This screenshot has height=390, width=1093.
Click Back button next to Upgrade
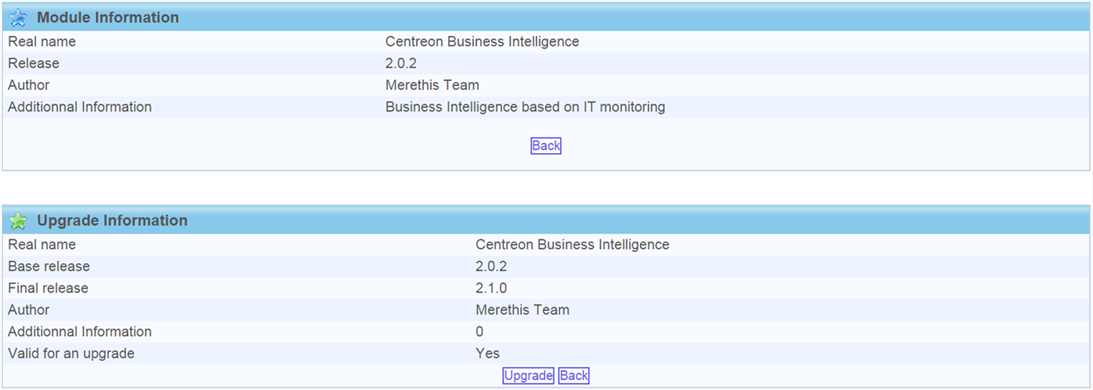(x=574, y=375)
